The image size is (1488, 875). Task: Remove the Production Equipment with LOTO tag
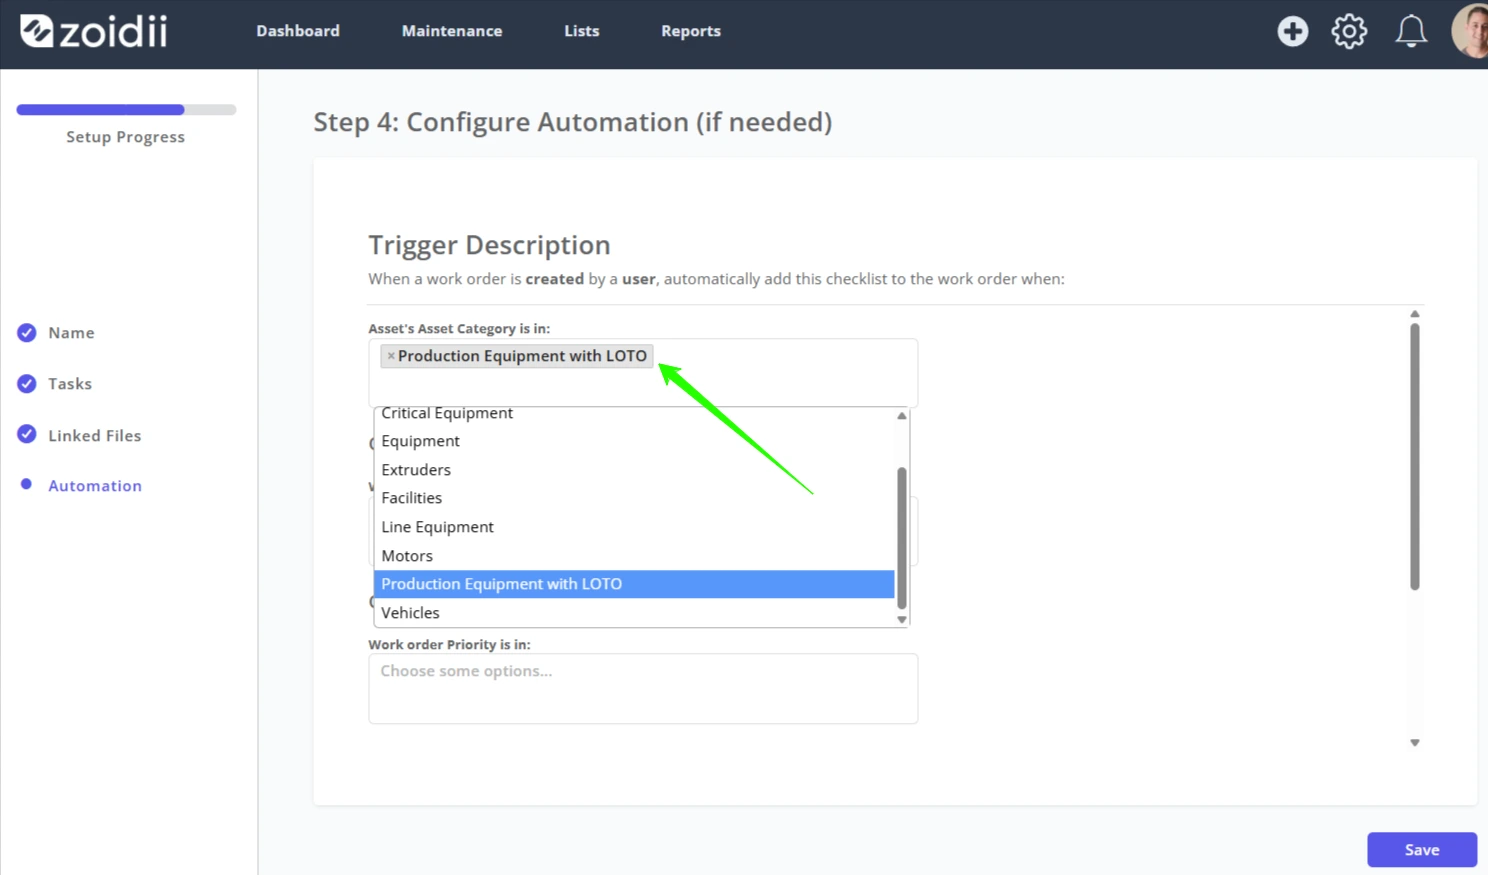(x=391, y=356)
